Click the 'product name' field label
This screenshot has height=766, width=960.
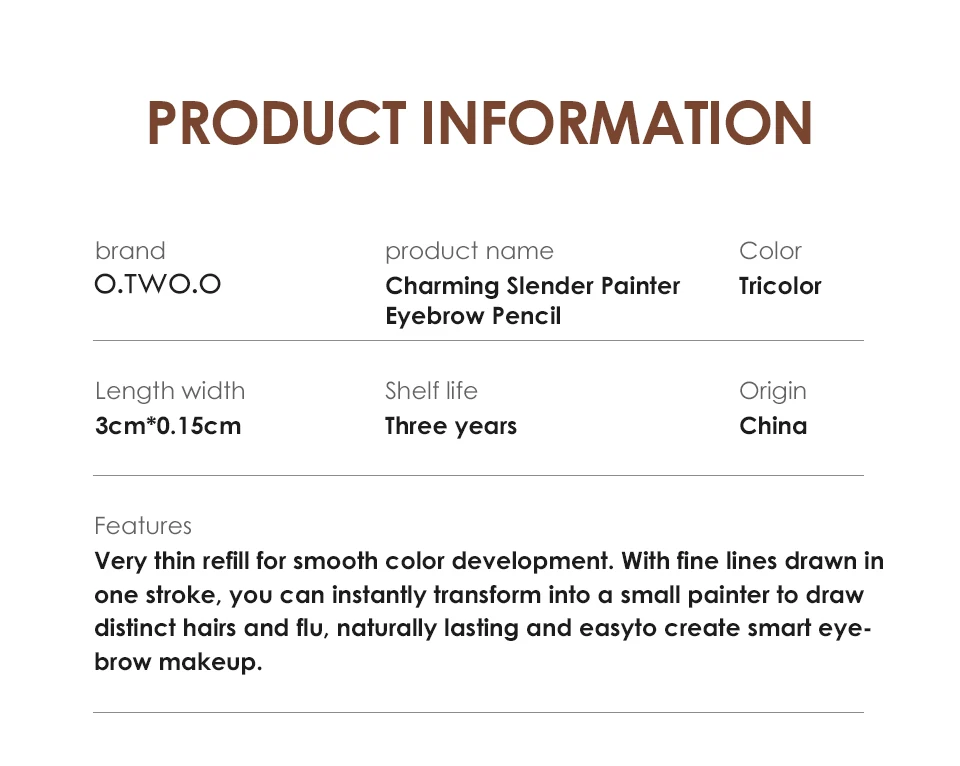469,251
